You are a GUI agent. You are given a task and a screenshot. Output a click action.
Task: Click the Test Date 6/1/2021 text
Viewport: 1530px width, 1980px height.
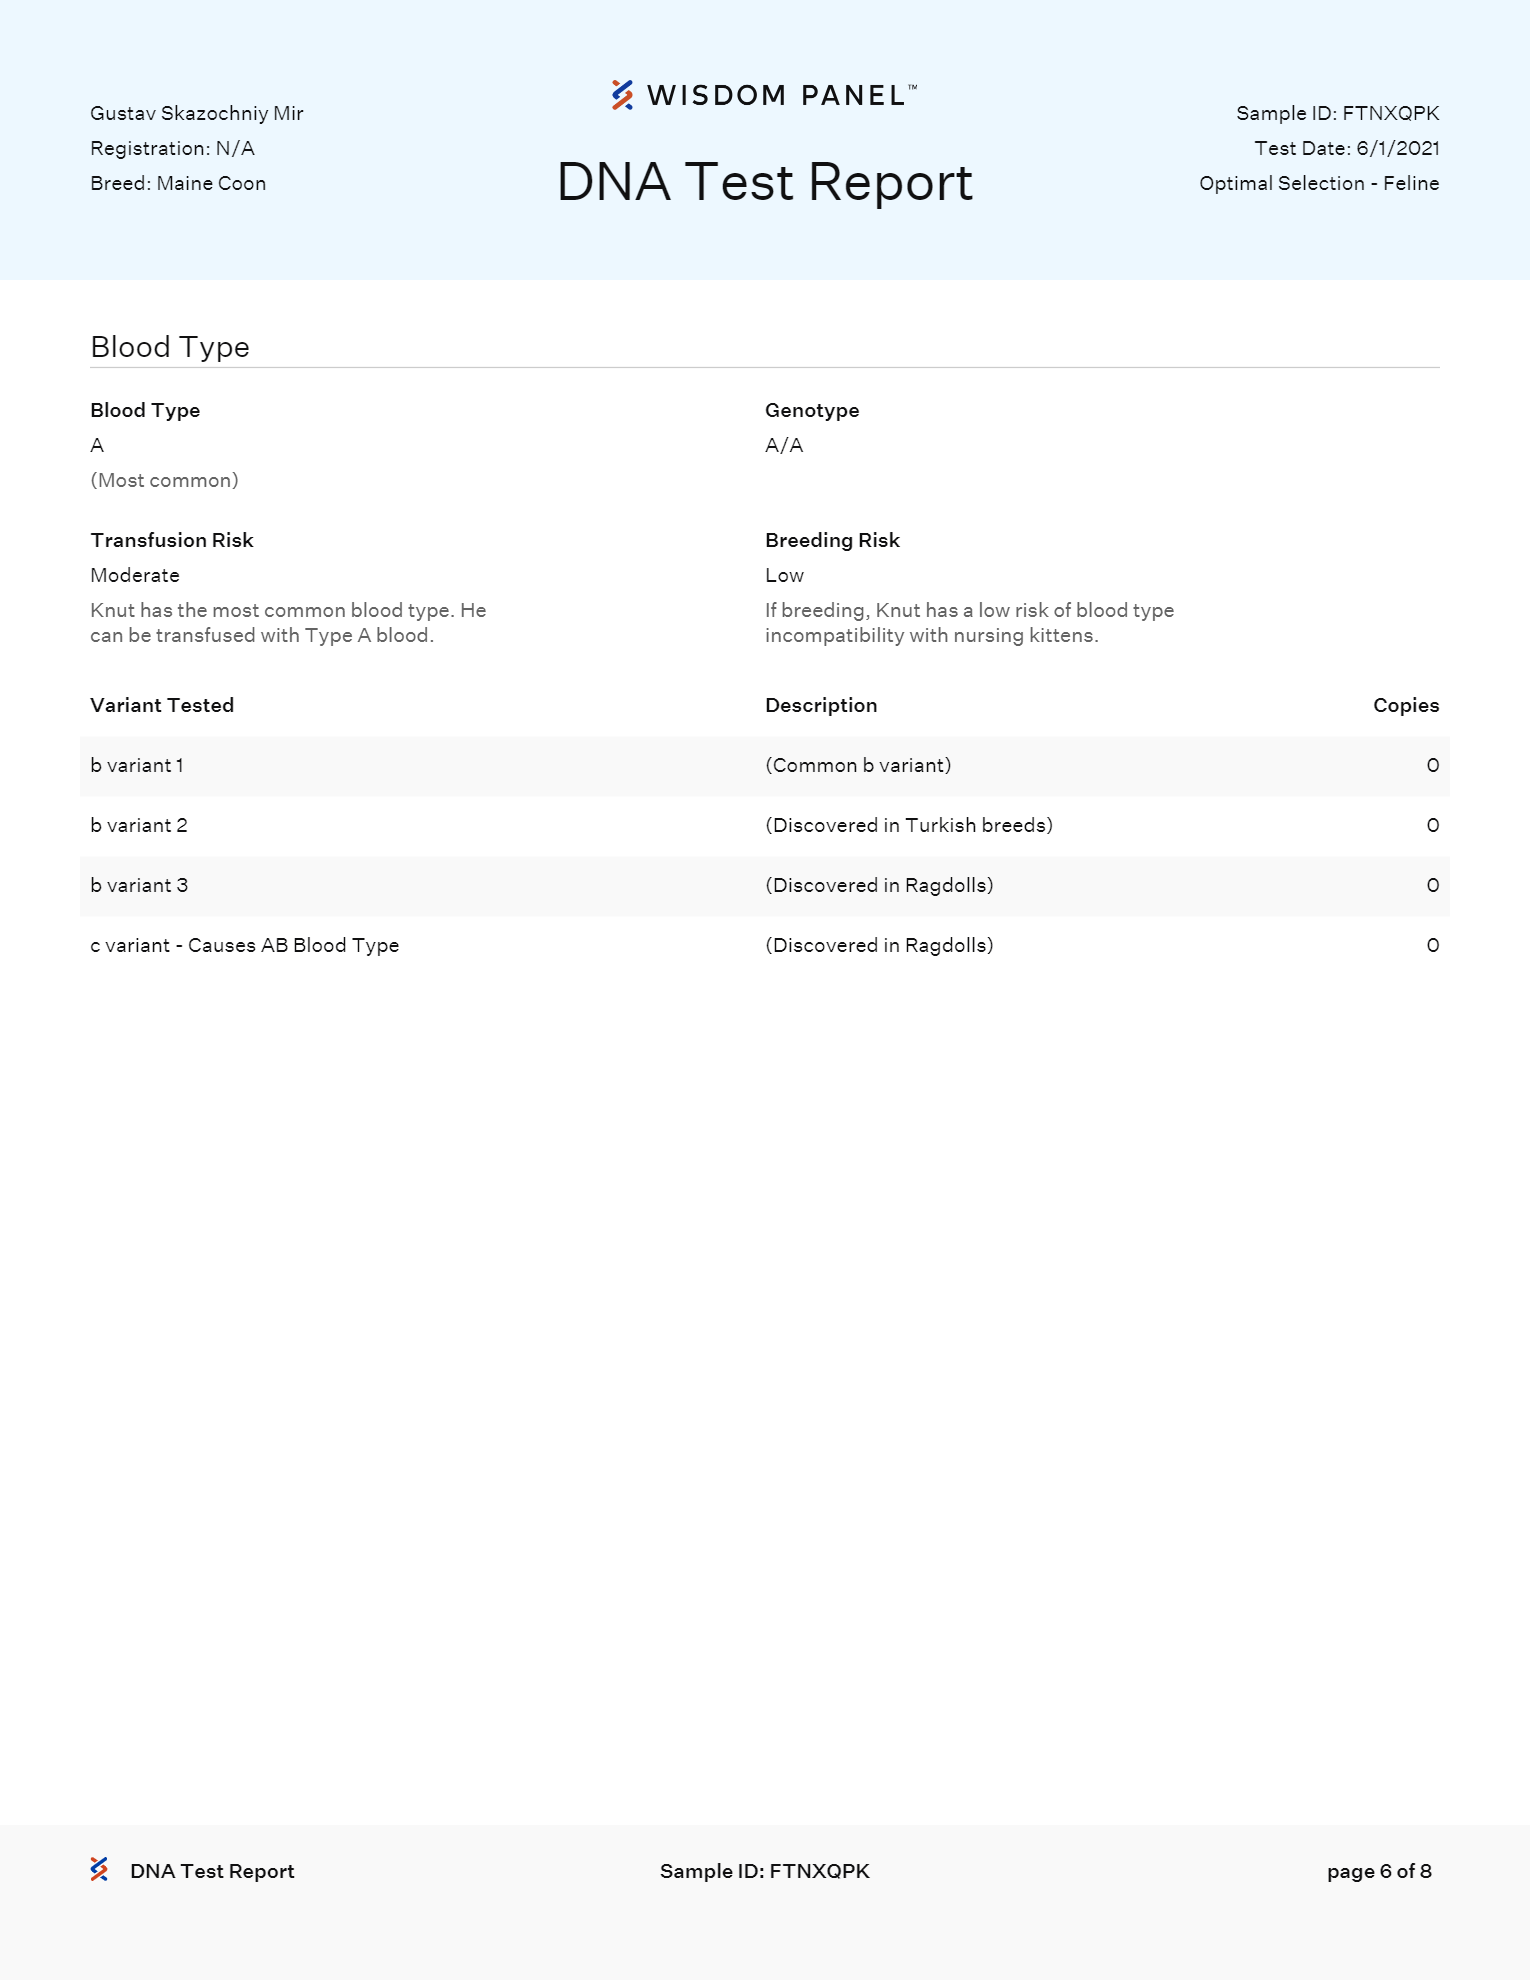coord(1346,148)
